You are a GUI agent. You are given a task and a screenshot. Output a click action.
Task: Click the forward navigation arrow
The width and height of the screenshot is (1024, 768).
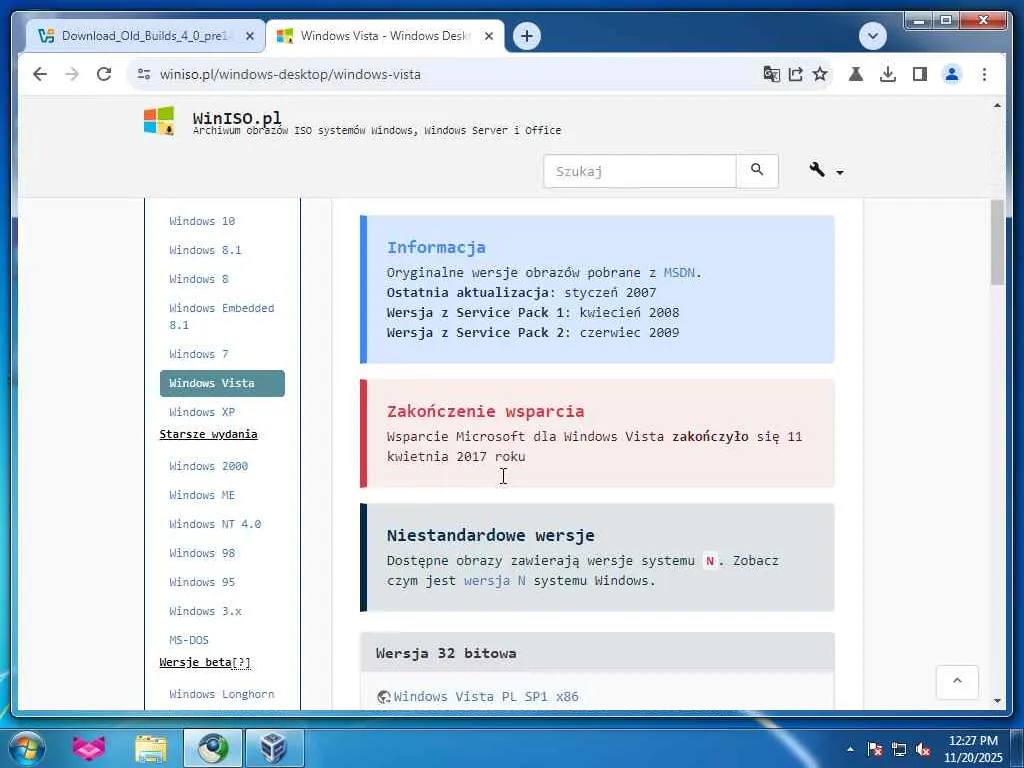72,74
